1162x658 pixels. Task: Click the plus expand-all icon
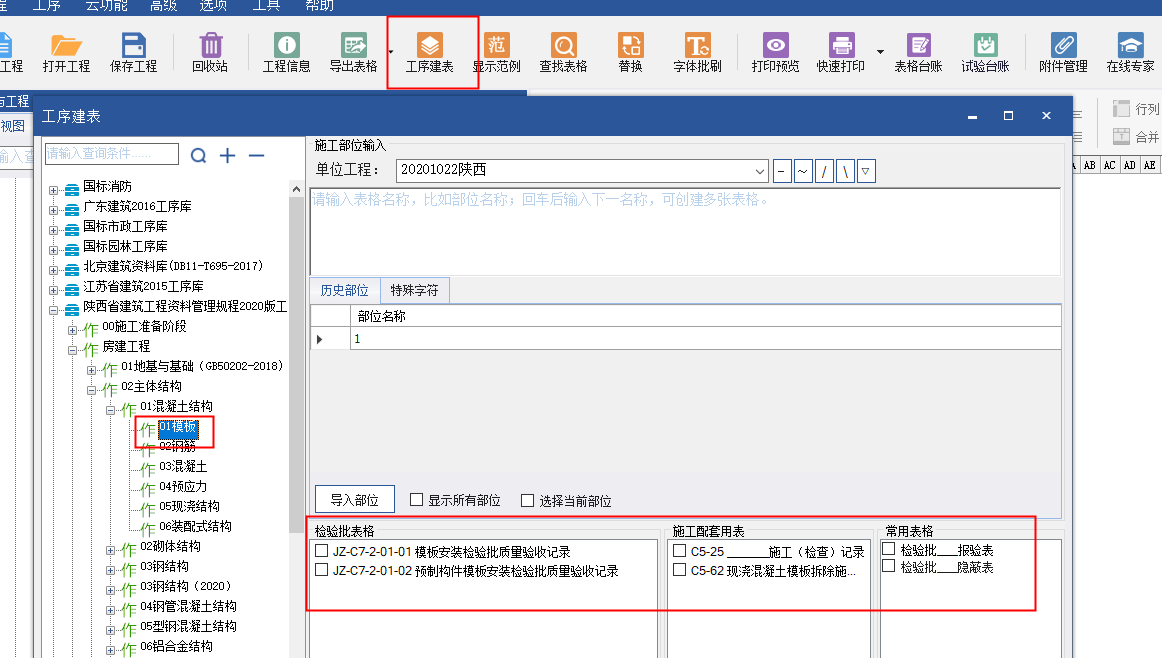click(x=228, y=156)
